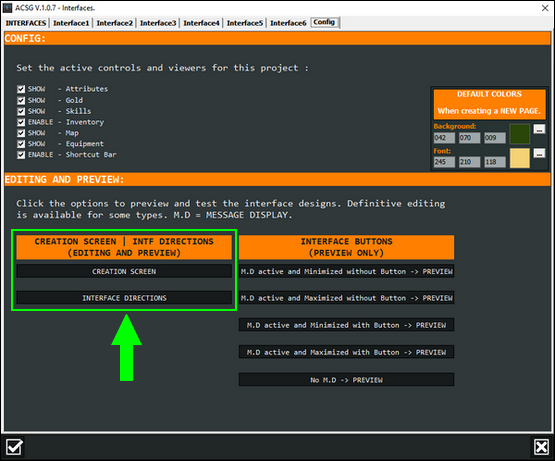Toggle ENABLE Inventory checkbox
Image resolution: width=555 pixels, height=461 pixels.
point(21,122)
